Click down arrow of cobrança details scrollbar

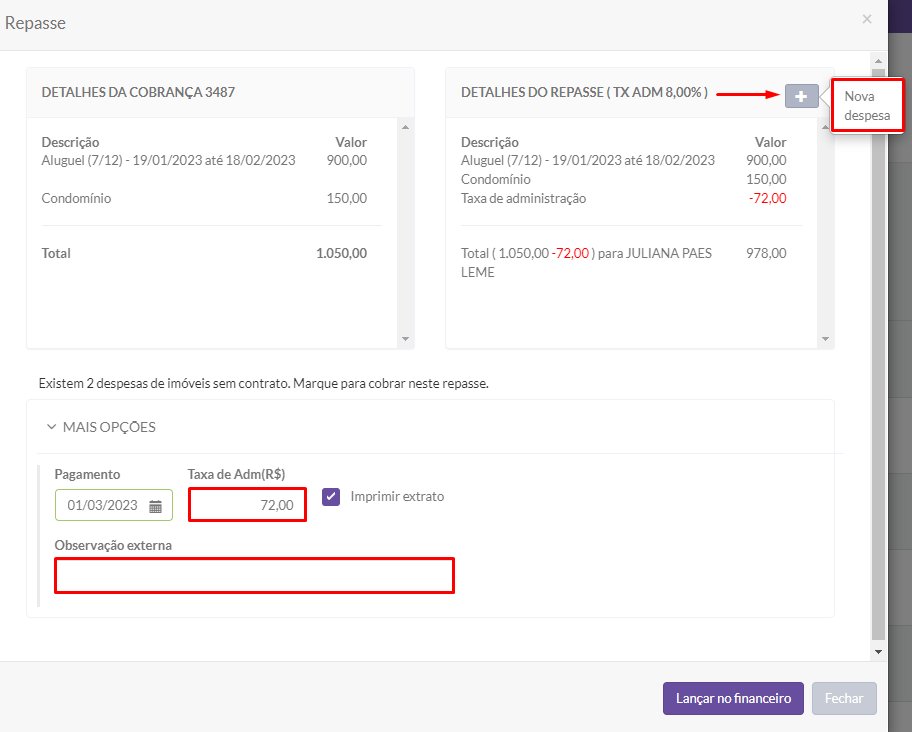coord(405,339)
